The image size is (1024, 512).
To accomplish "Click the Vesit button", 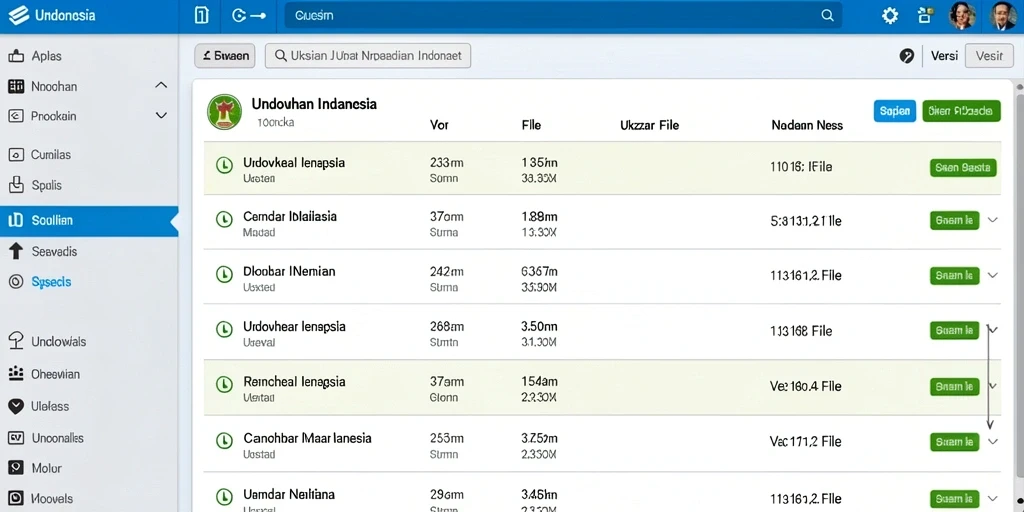I will (x=989, y=56).
